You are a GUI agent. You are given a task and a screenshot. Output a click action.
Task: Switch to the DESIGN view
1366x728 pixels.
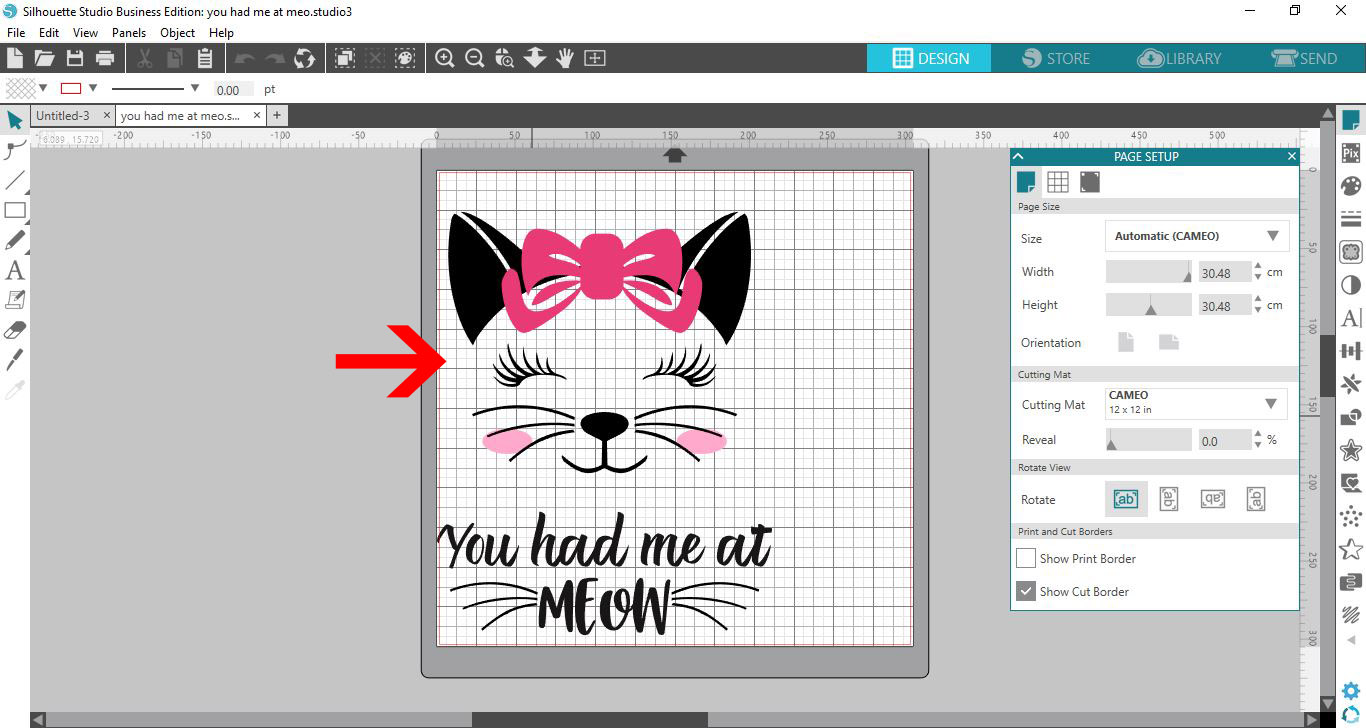coord(929,58)
